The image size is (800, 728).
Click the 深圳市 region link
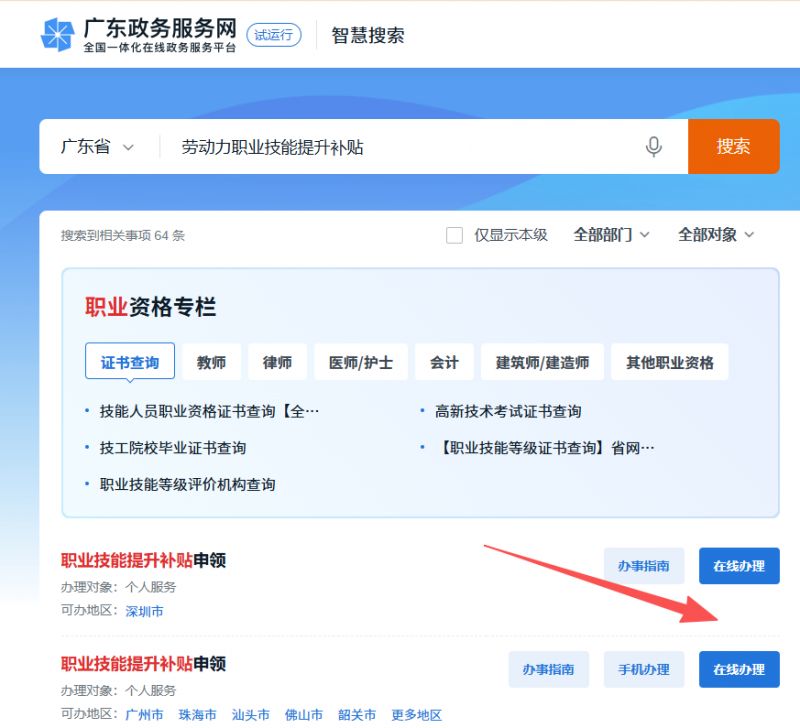click(144, 611)
